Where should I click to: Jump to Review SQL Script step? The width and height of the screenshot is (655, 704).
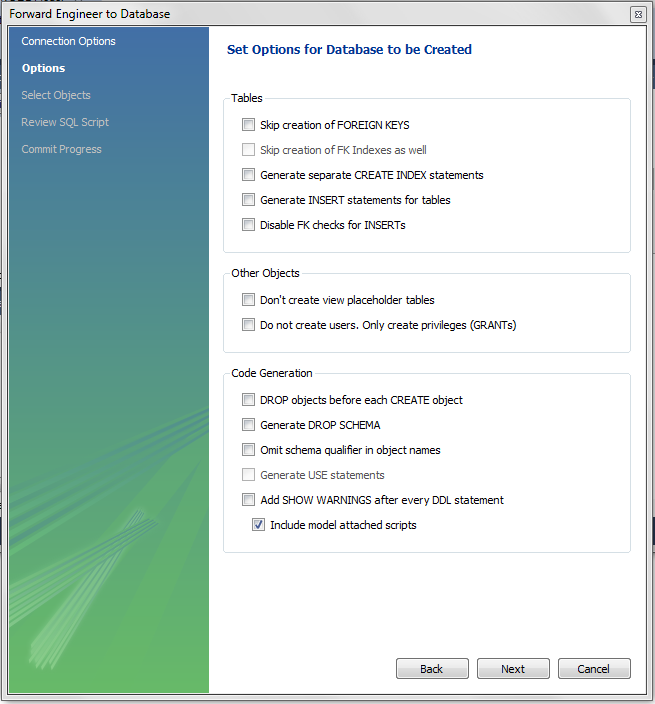[x=65, y=122]
